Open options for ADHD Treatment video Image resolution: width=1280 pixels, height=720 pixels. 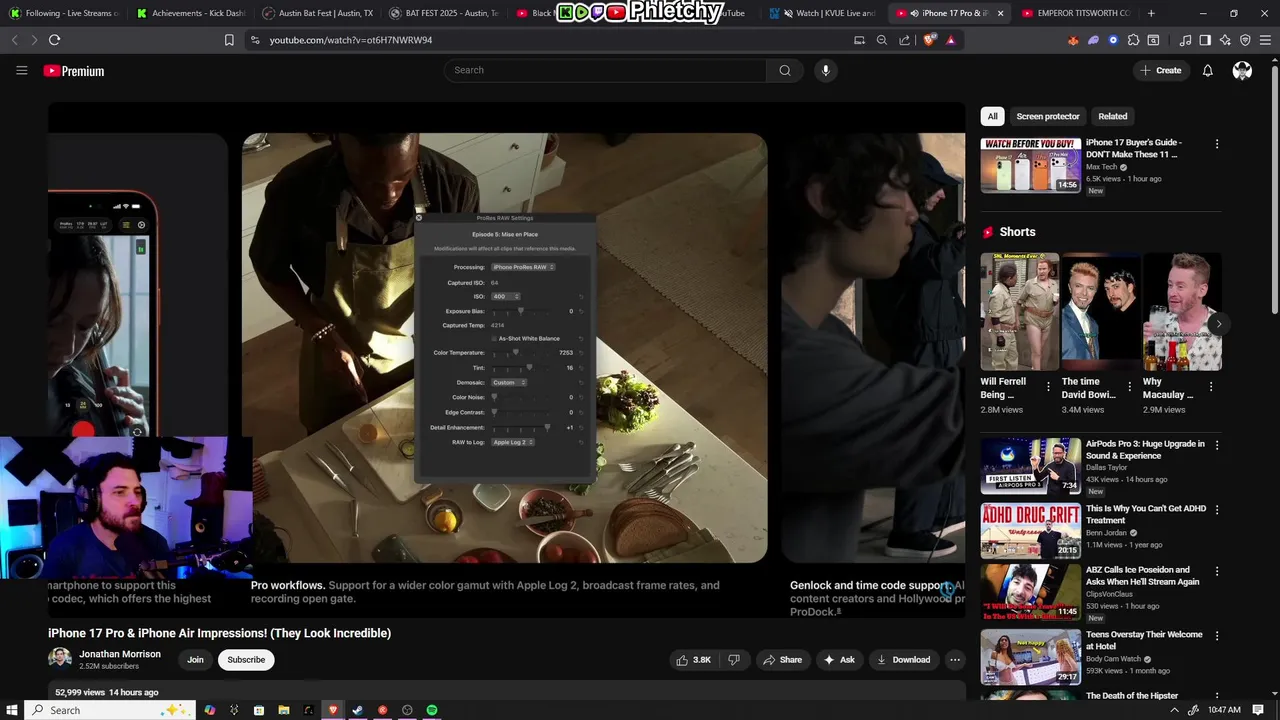(x=1217, y=509)
